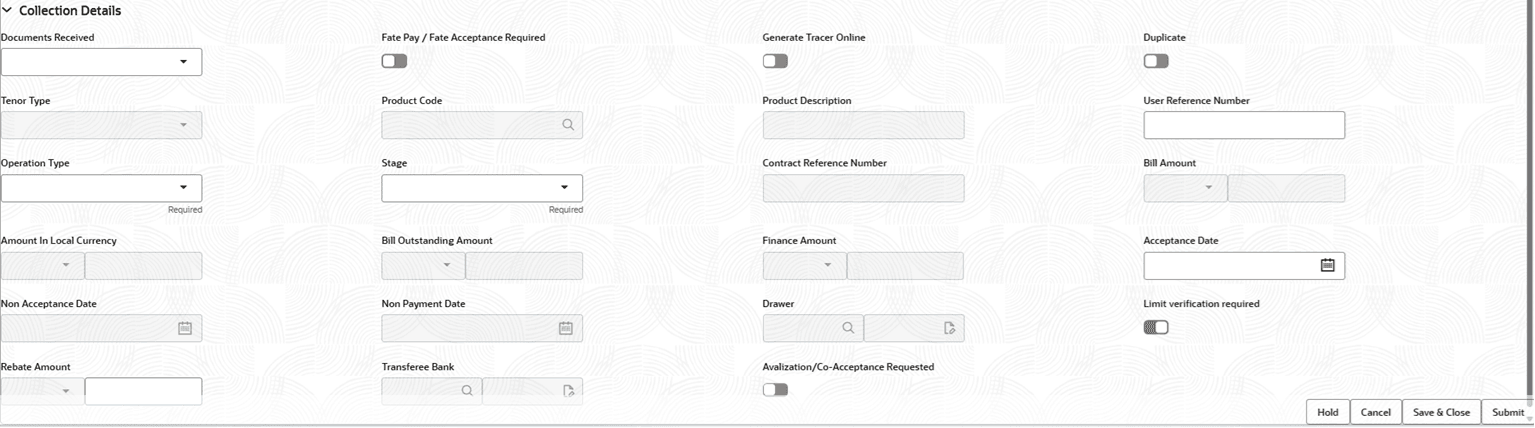Click Amount In Local Currency value field
Image resolution: width=1535 pixels, height=428 pixels.
pyautogui.click(x=143, y=266)
